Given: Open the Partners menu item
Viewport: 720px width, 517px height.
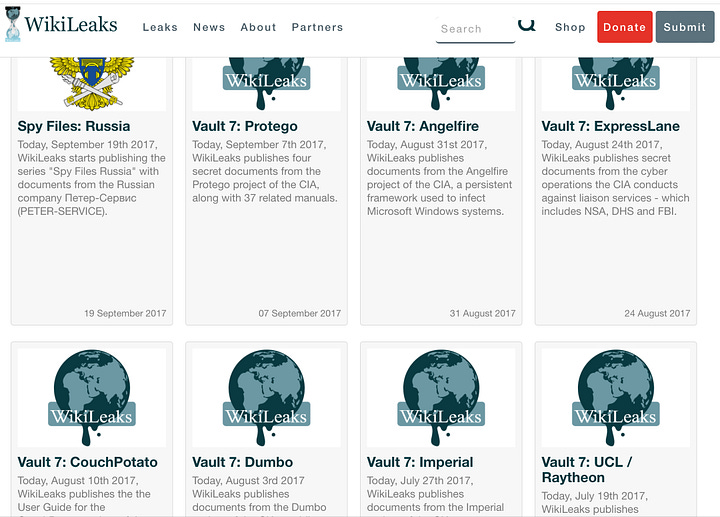Looking at the screenshot, I should click(317, 27).
